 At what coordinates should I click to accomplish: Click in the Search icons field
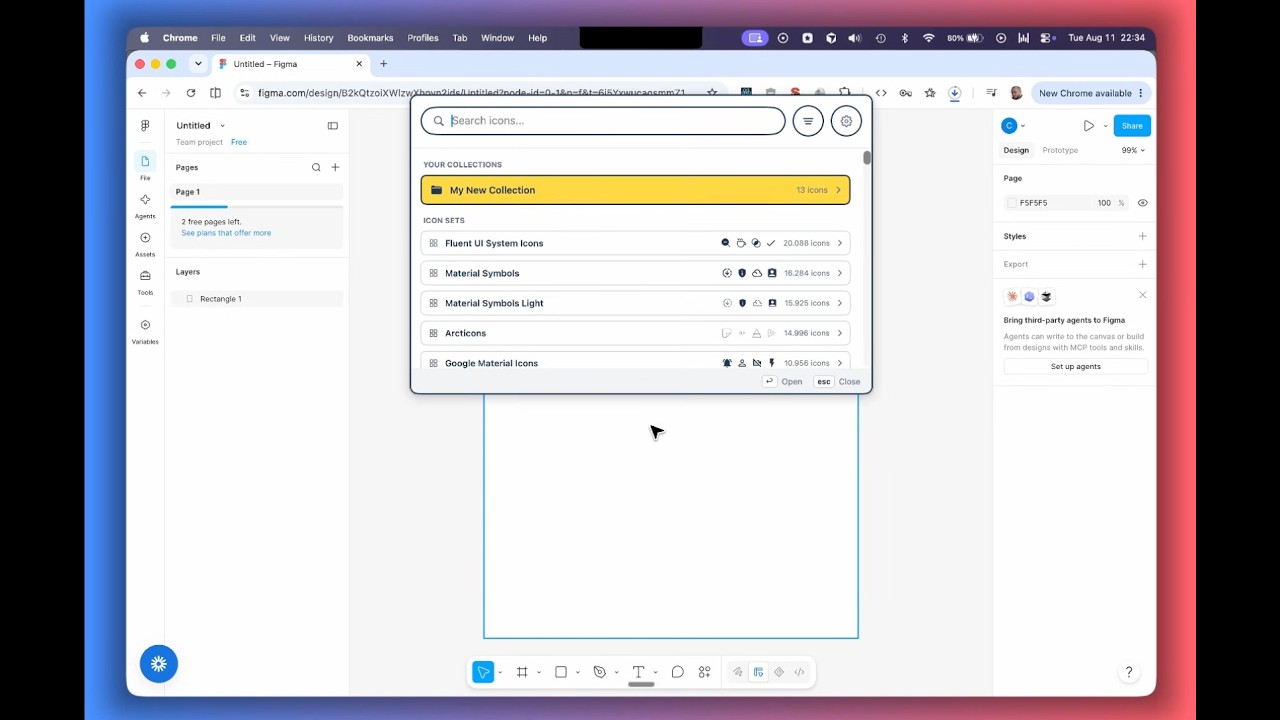pos(603,121)
